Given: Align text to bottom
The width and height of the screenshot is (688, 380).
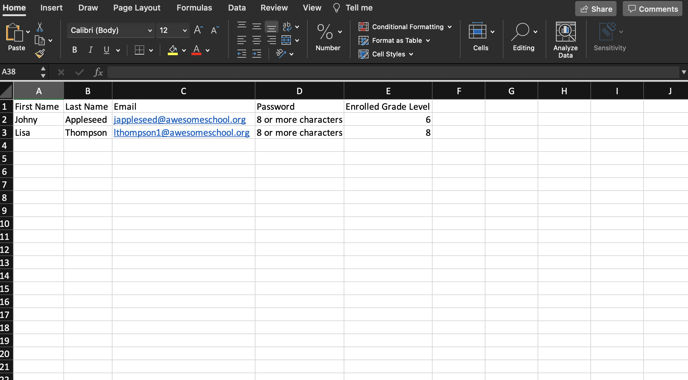Looking at the screenshot, I should pos(272,27).
